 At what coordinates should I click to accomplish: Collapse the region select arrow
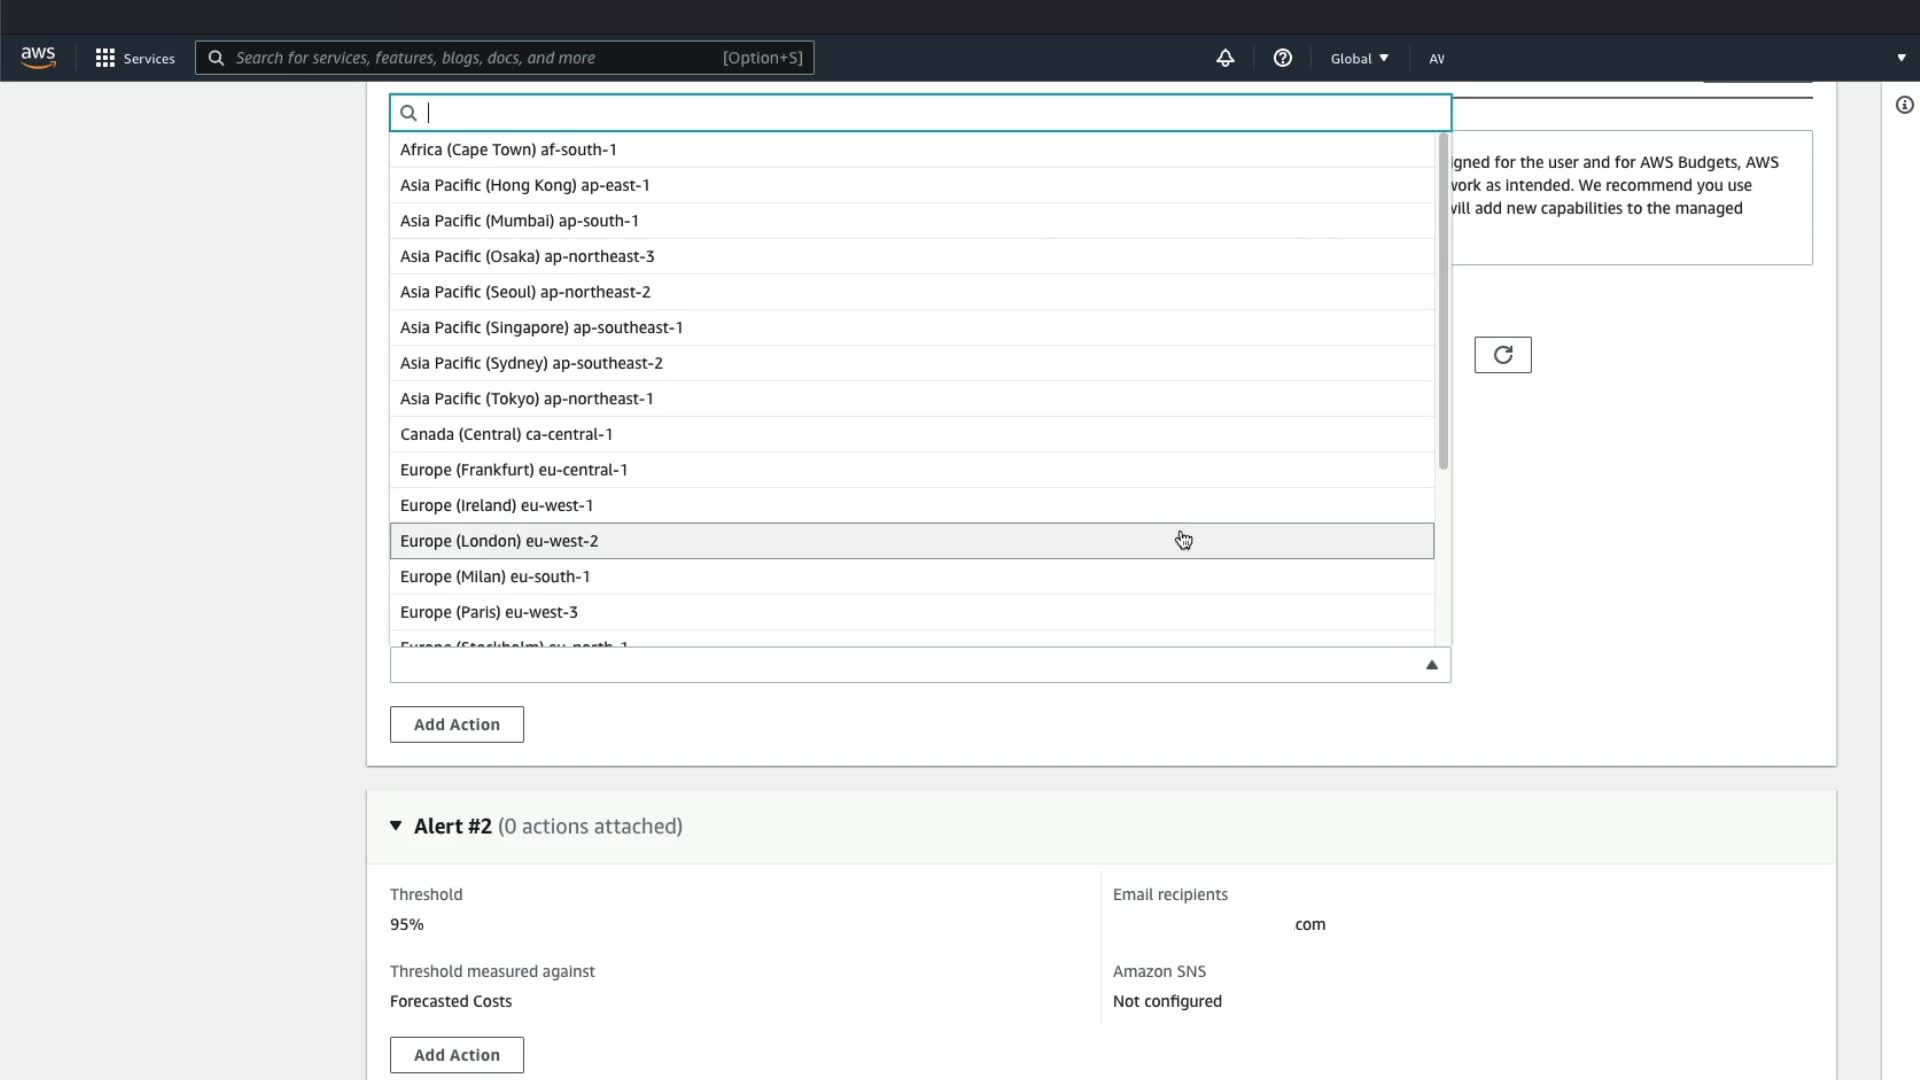click(x=1431, y=665)
